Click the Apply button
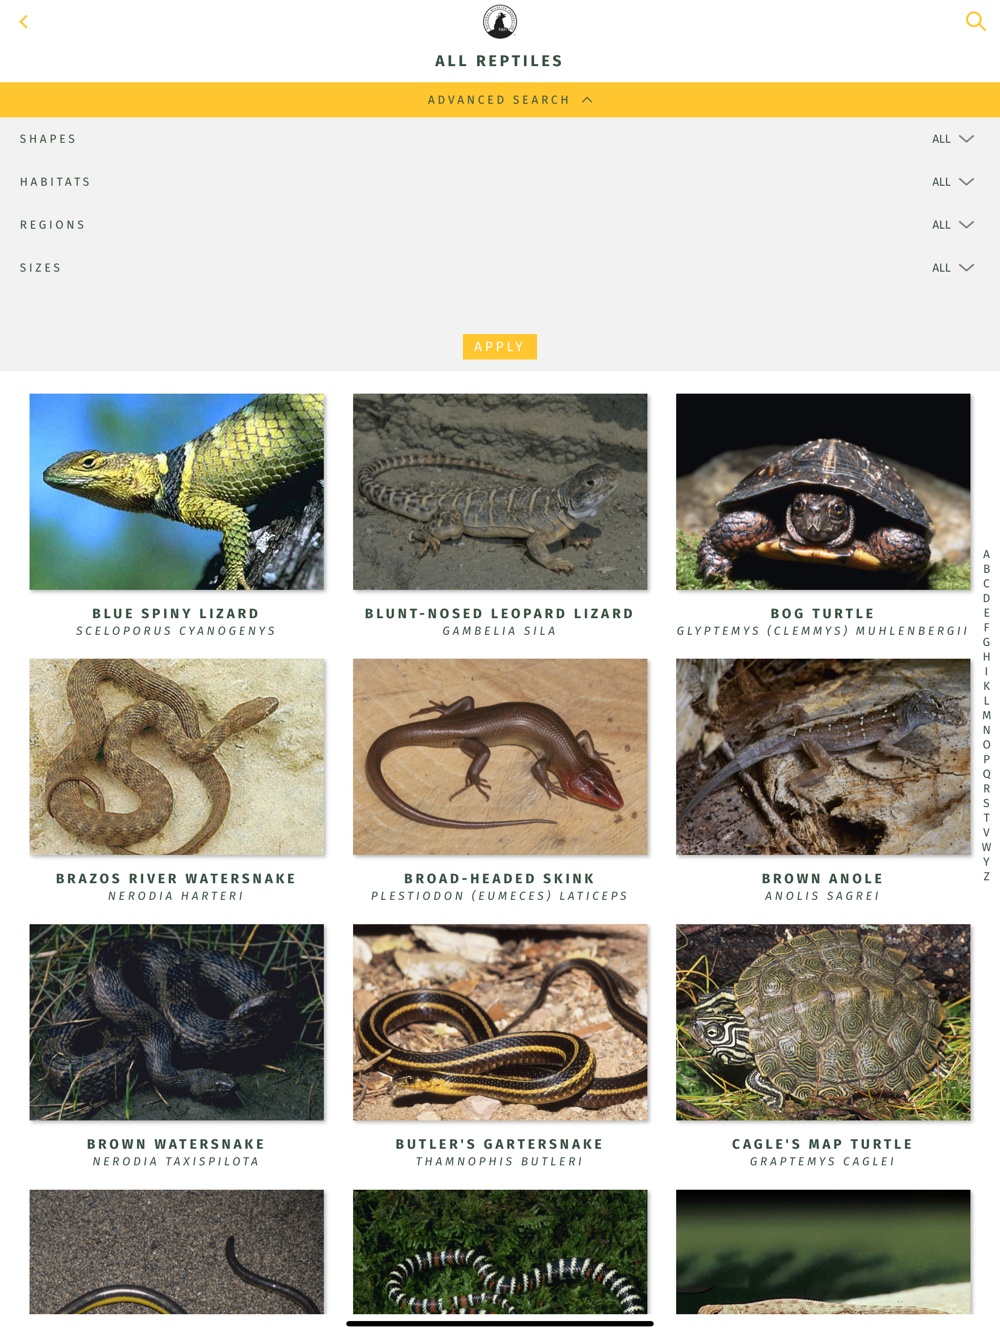This screenshot has width=1000, height=1334. pyautogui.click(x=500, y=346)
